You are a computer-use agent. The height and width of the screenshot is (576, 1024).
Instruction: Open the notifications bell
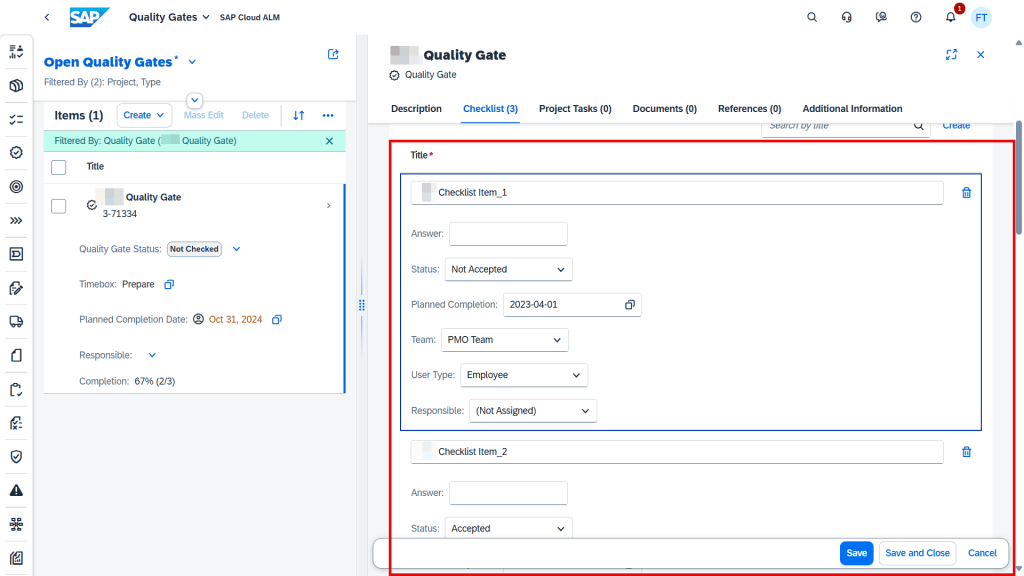point(951,17)
